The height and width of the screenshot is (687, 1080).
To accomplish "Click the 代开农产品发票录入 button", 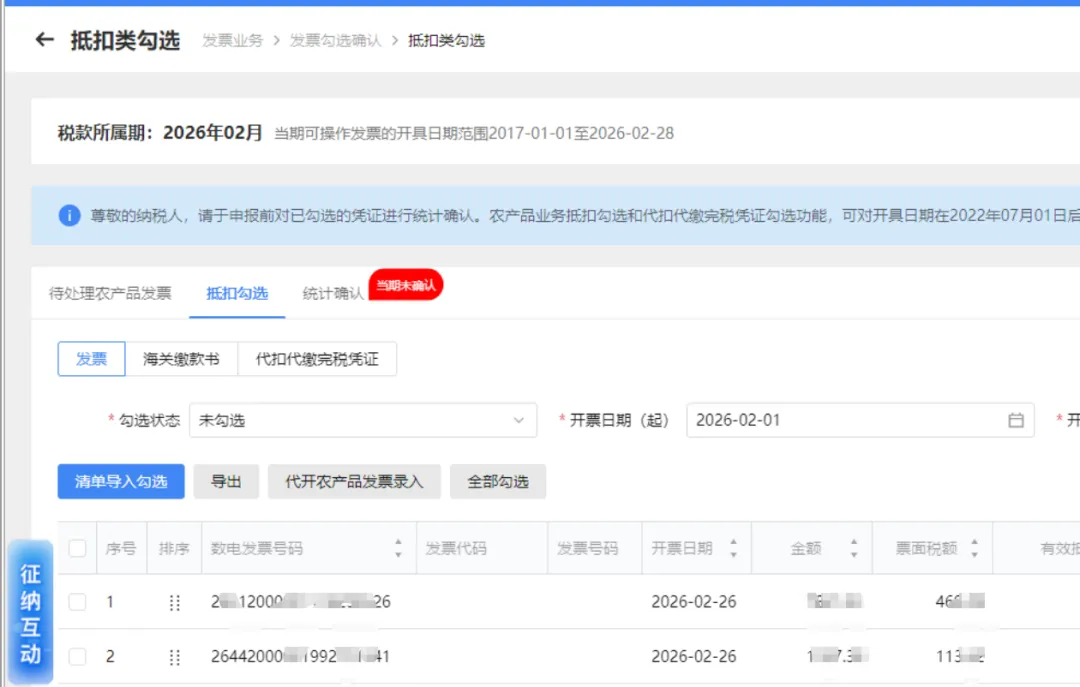I will [x=354, y=482].
